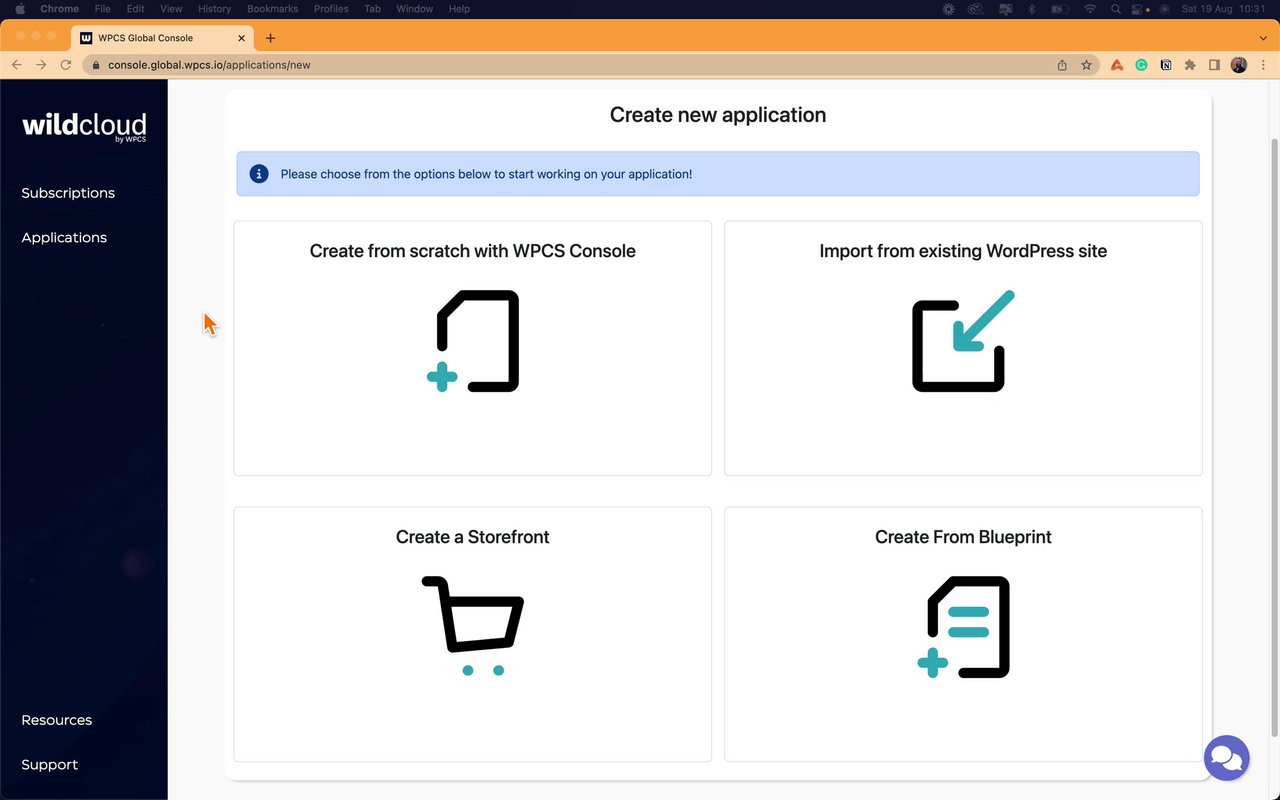Click the wildcloud logo
The image size is (1280, 800).
click(84, 126)
